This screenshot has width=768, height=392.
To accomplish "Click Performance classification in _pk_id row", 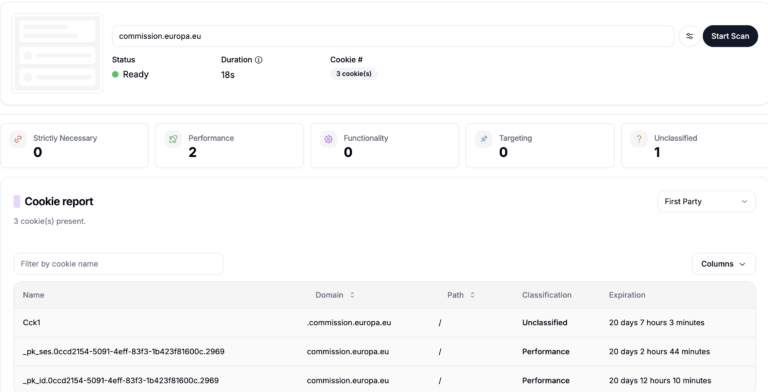I will 546,380.
